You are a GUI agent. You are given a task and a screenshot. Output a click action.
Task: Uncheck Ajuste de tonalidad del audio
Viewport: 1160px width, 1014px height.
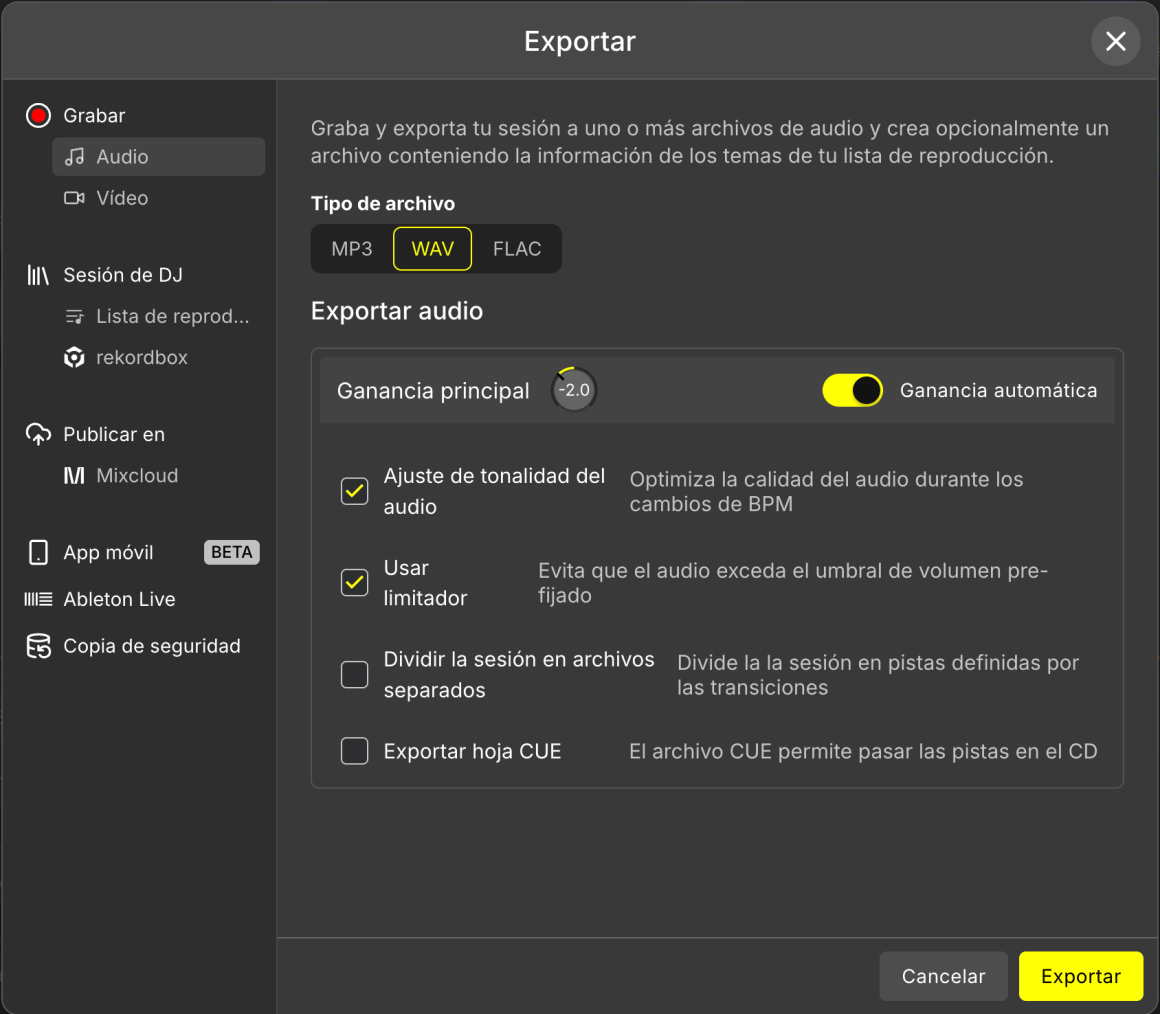355,491
